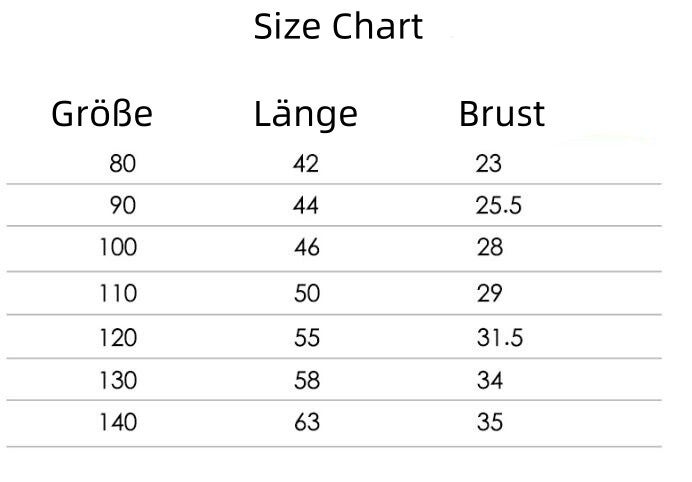Click the length value 58
This screenshot has width=692, height=482.
306,380
